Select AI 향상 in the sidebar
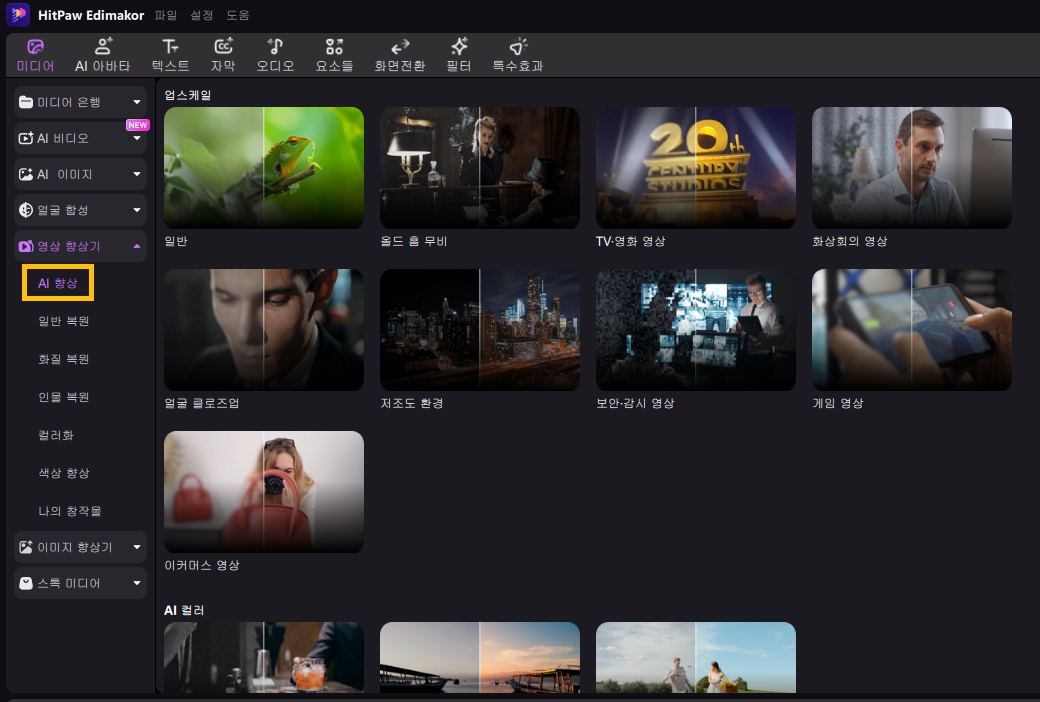 58,283
